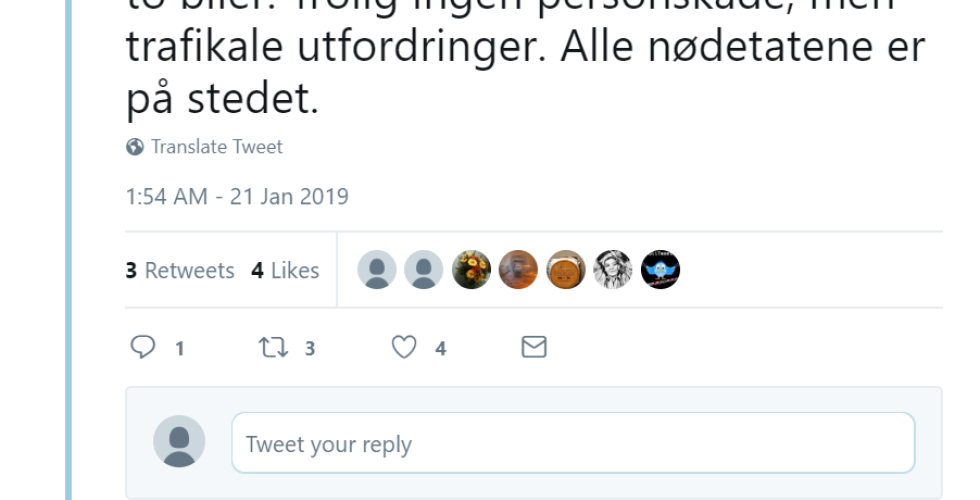980x500 pixels.
Task: Click your profile avatar beside reply box
Action: click(179, 442)
